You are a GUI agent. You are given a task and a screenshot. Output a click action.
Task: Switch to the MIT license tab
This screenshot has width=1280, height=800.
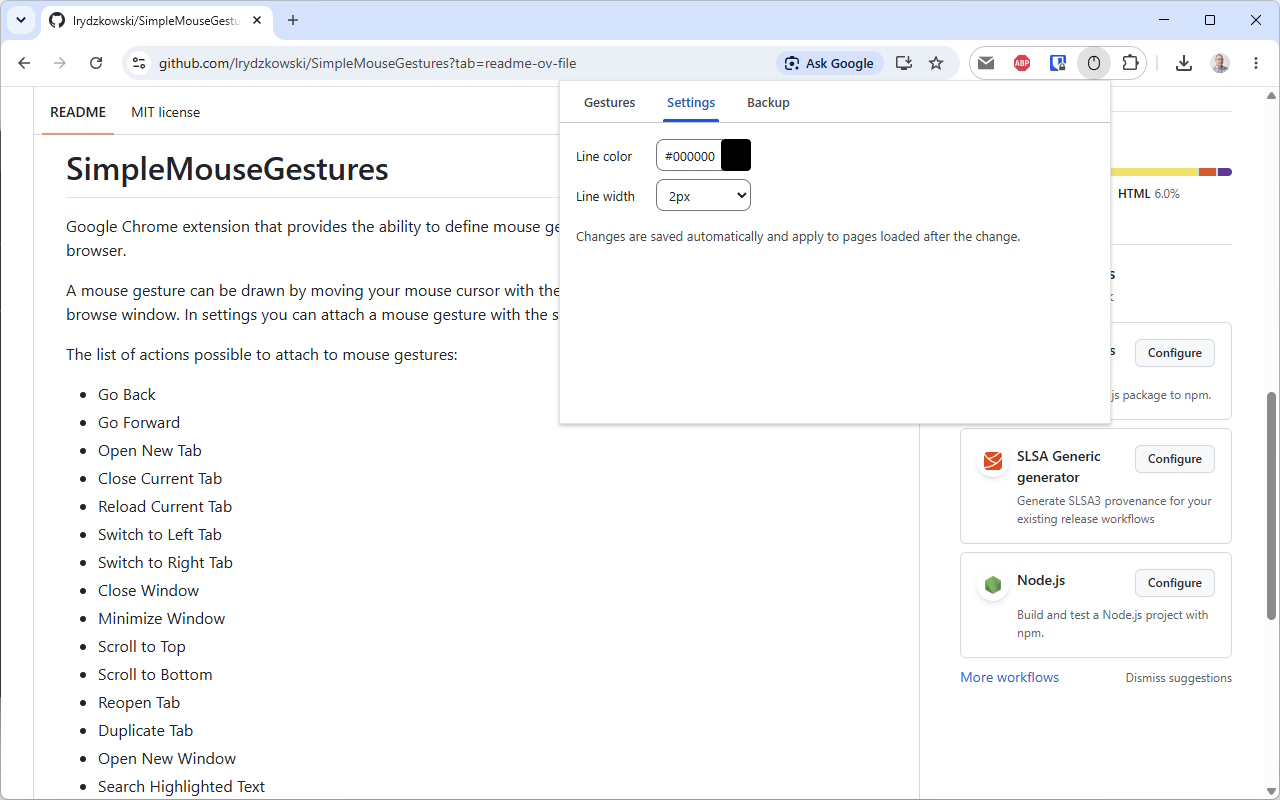pyautogui.click(x=166, y=112)
